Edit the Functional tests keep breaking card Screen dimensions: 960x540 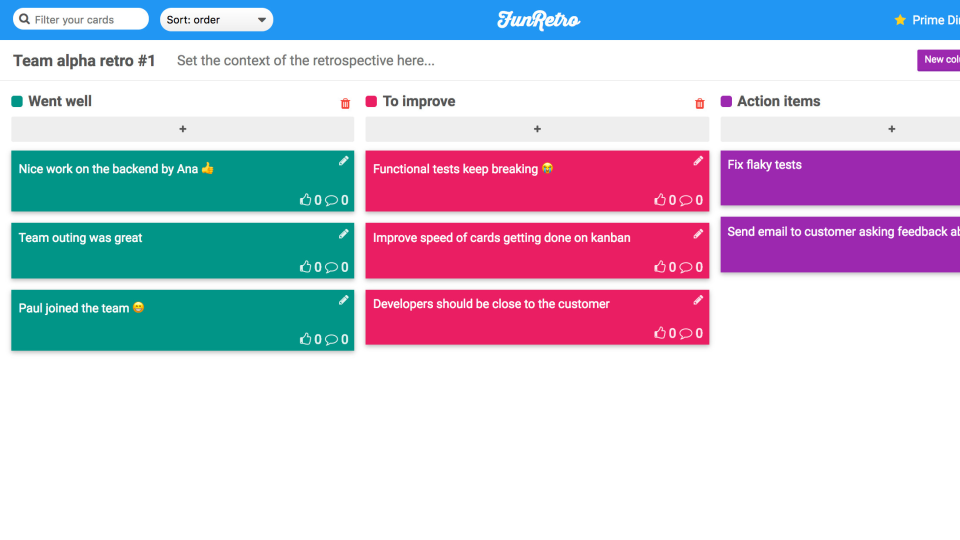[698, 161]
